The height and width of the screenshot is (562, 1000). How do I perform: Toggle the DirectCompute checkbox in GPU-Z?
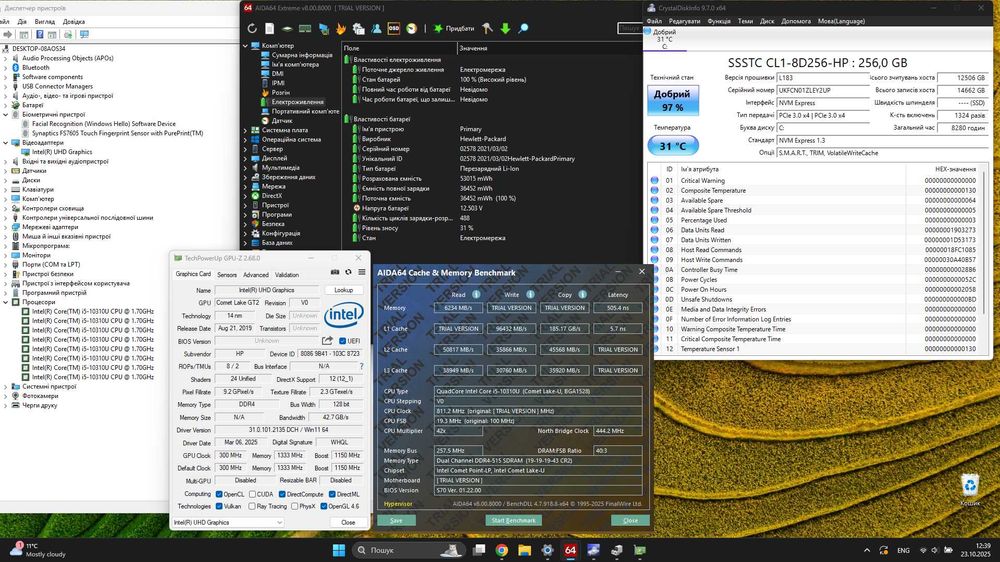[x=282, y=494]
